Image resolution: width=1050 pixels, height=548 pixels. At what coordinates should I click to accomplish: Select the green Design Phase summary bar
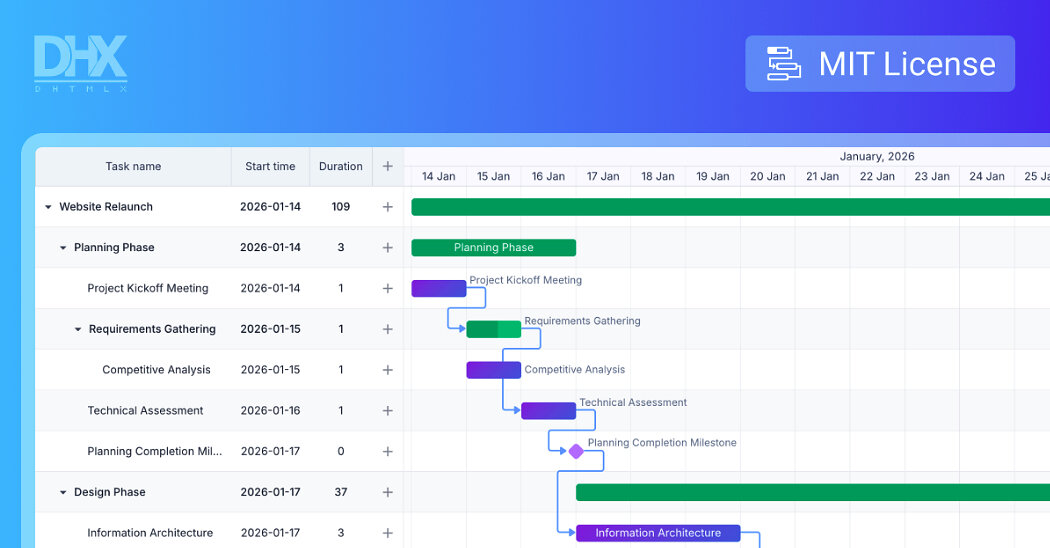pyautogui.click(x=813, y=492)
